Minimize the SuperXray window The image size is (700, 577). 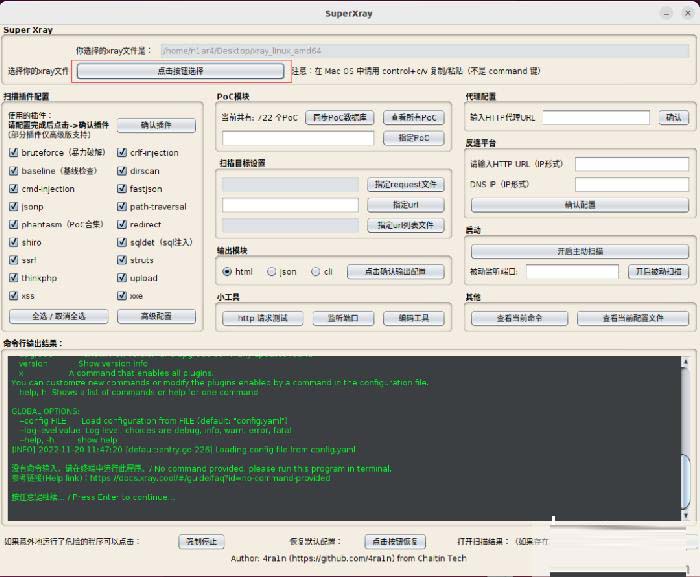pos(667,13)
